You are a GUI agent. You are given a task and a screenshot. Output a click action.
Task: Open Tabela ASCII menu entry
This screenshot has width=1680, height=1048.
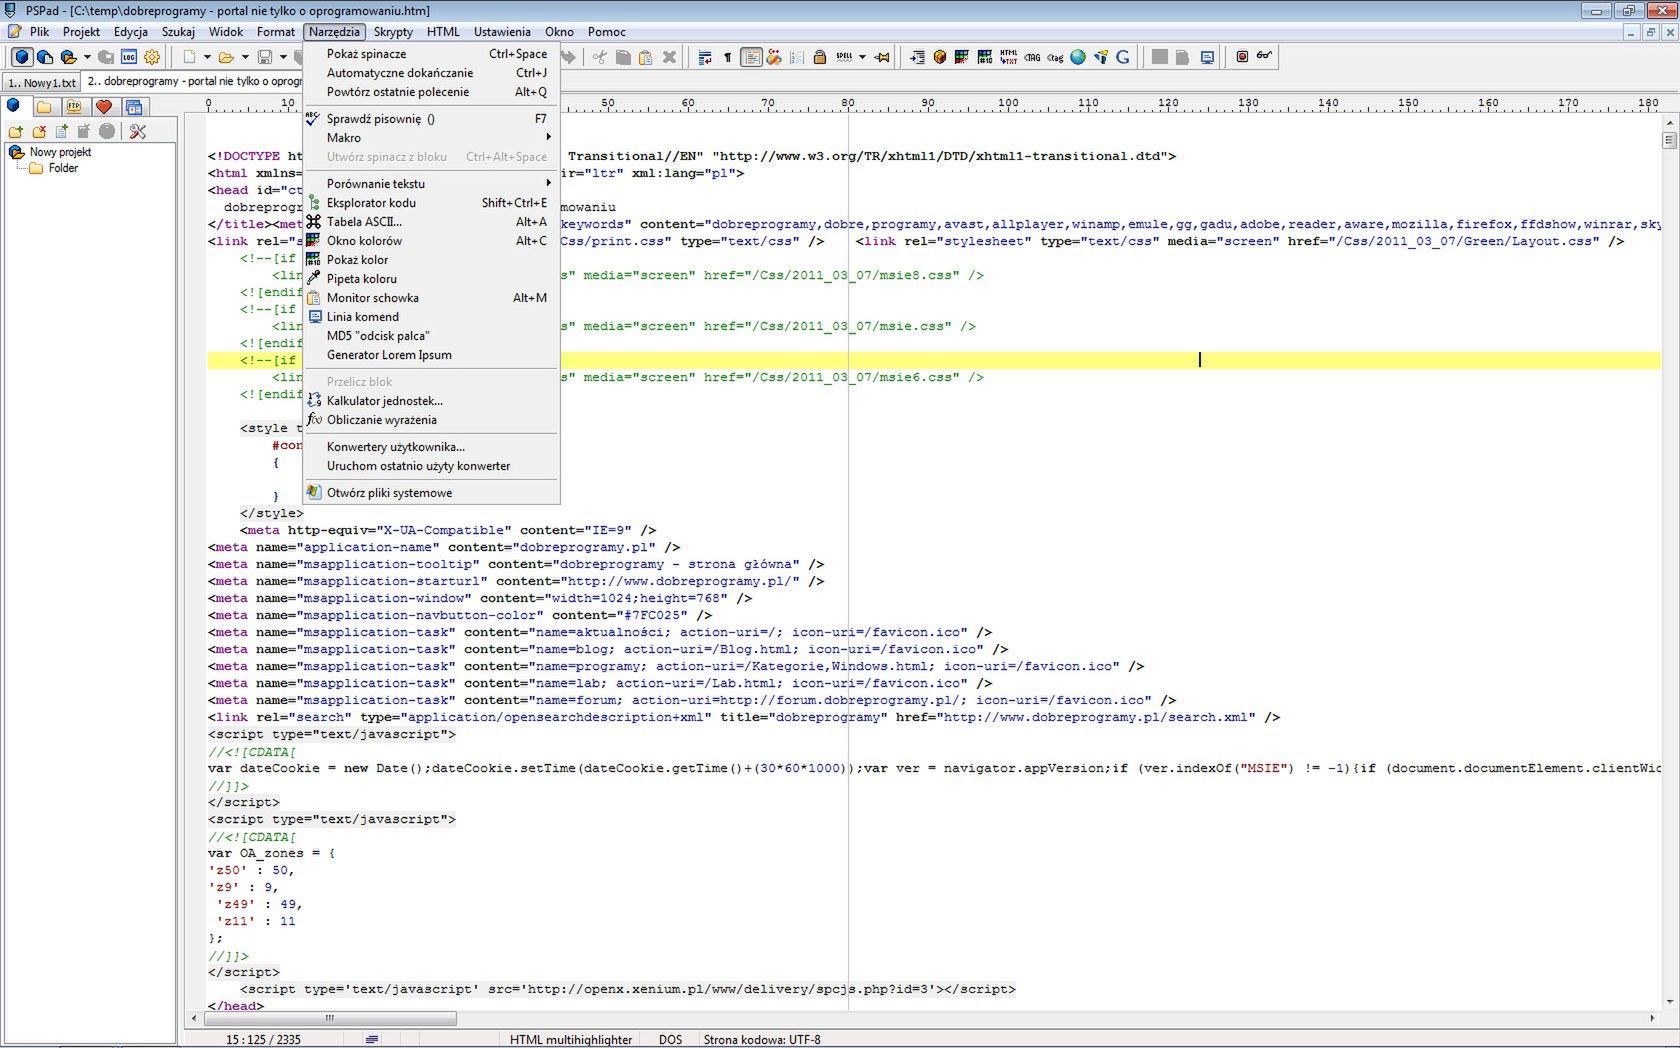point(431,222)
